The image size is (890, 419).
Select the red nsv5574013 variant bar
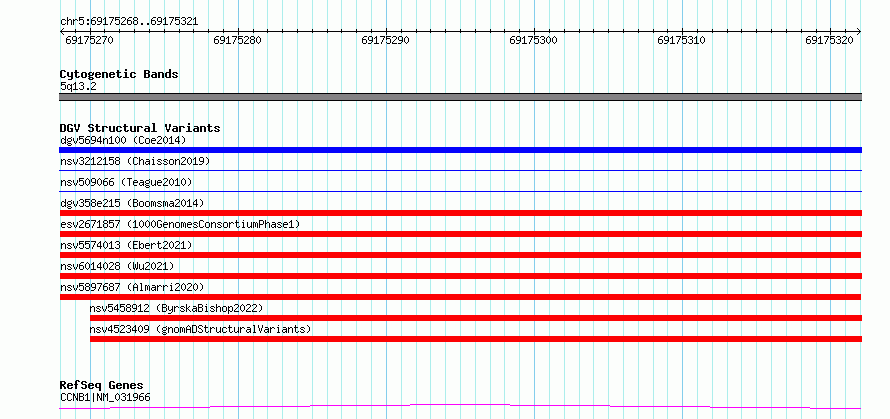point(460,255)
